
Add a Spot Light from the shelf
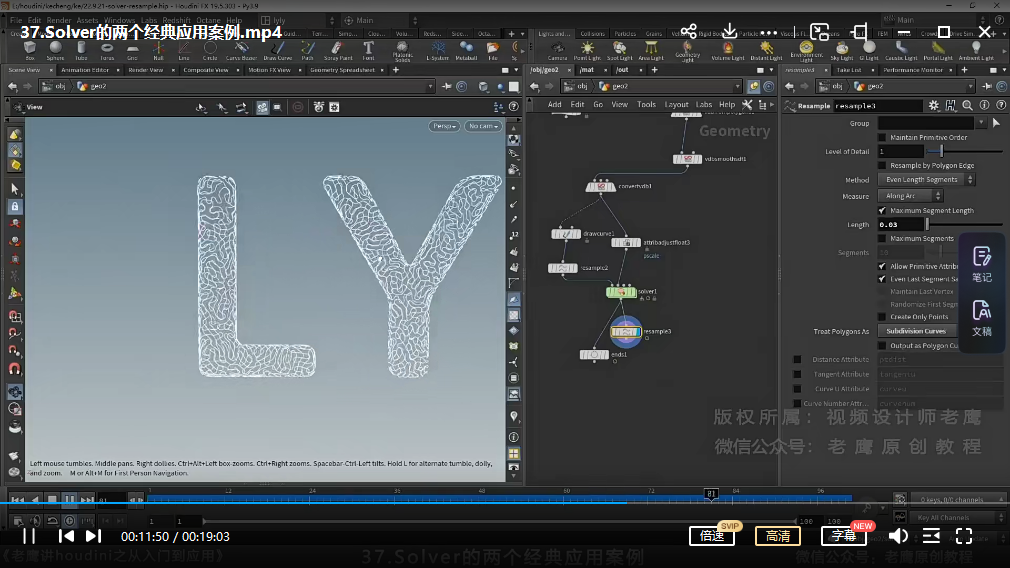pos(619,50)
